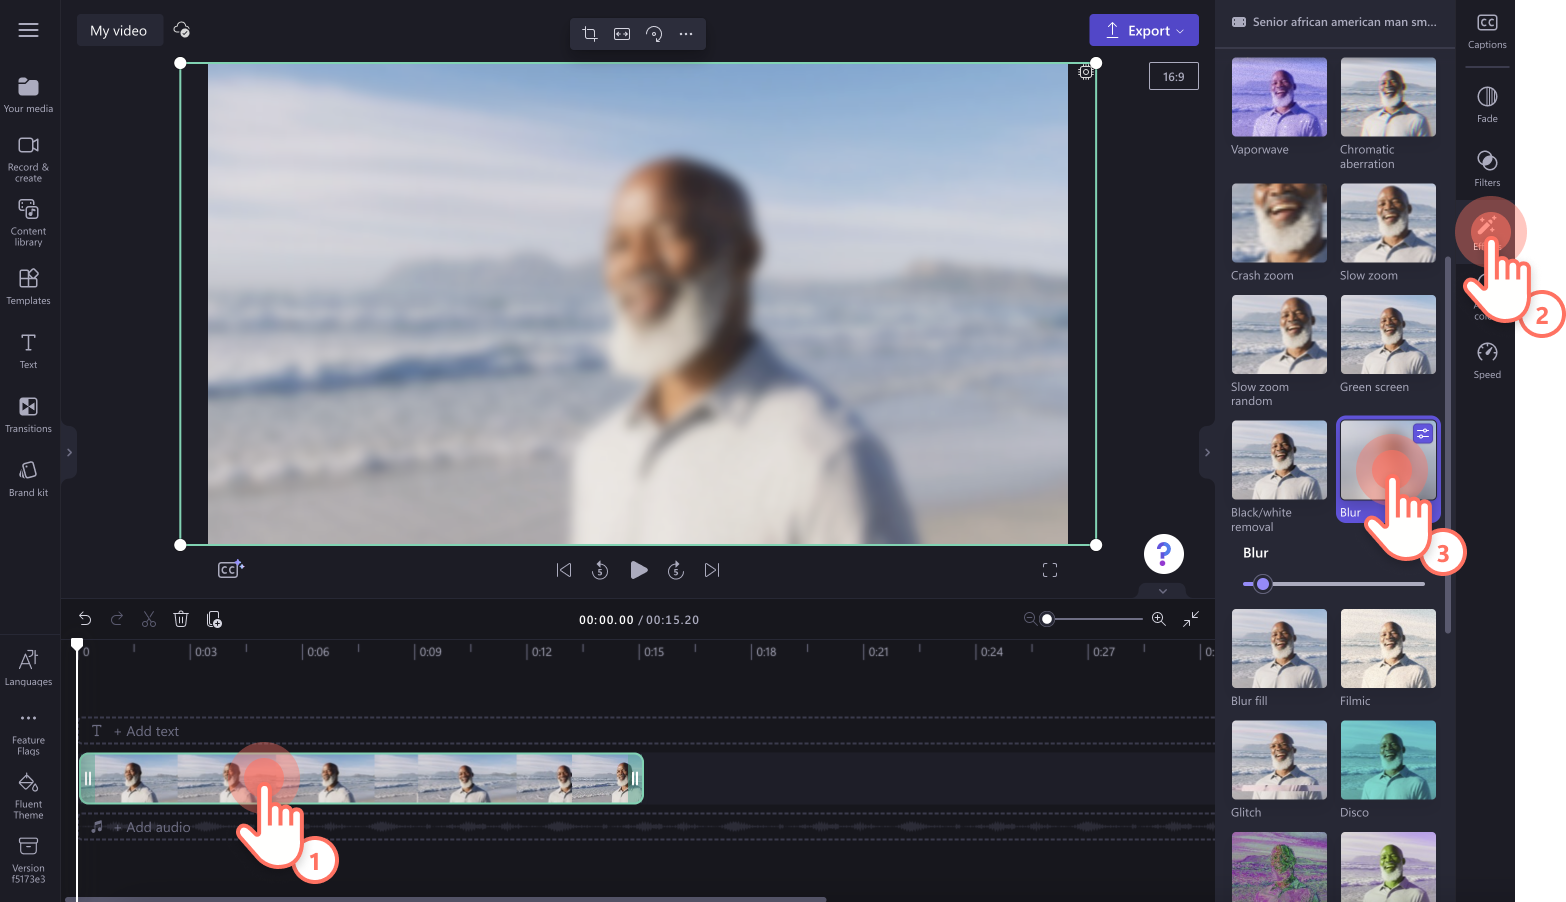Skip to the end of the video
This screenshot has width=1566, height=902.
pyautogui.click(x=712, y=570)
